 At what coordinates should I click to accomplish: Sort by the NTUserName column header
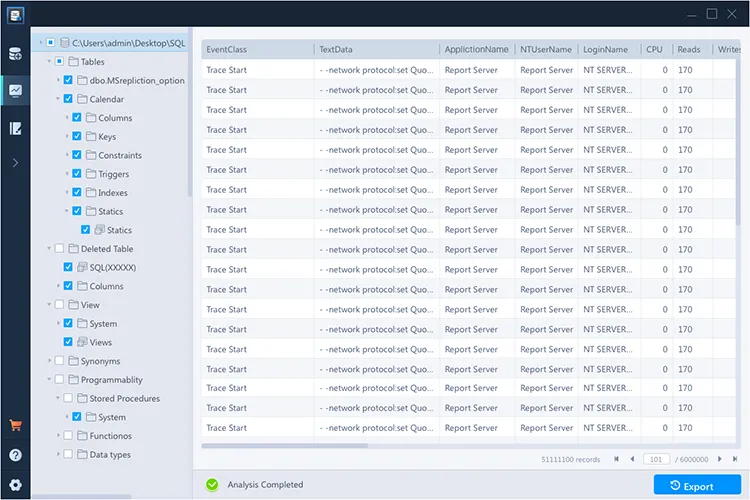tap(546, 49)
